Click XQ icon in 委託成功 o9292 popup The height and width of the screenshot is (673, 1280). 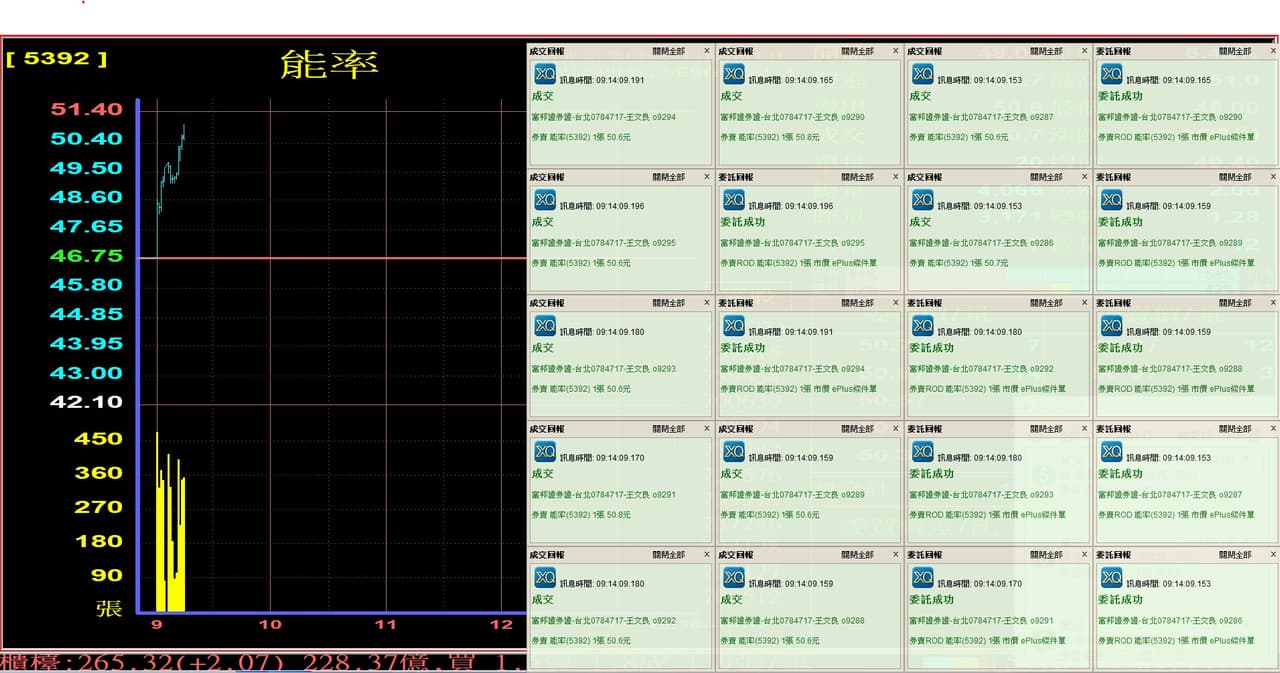point(923,326)
